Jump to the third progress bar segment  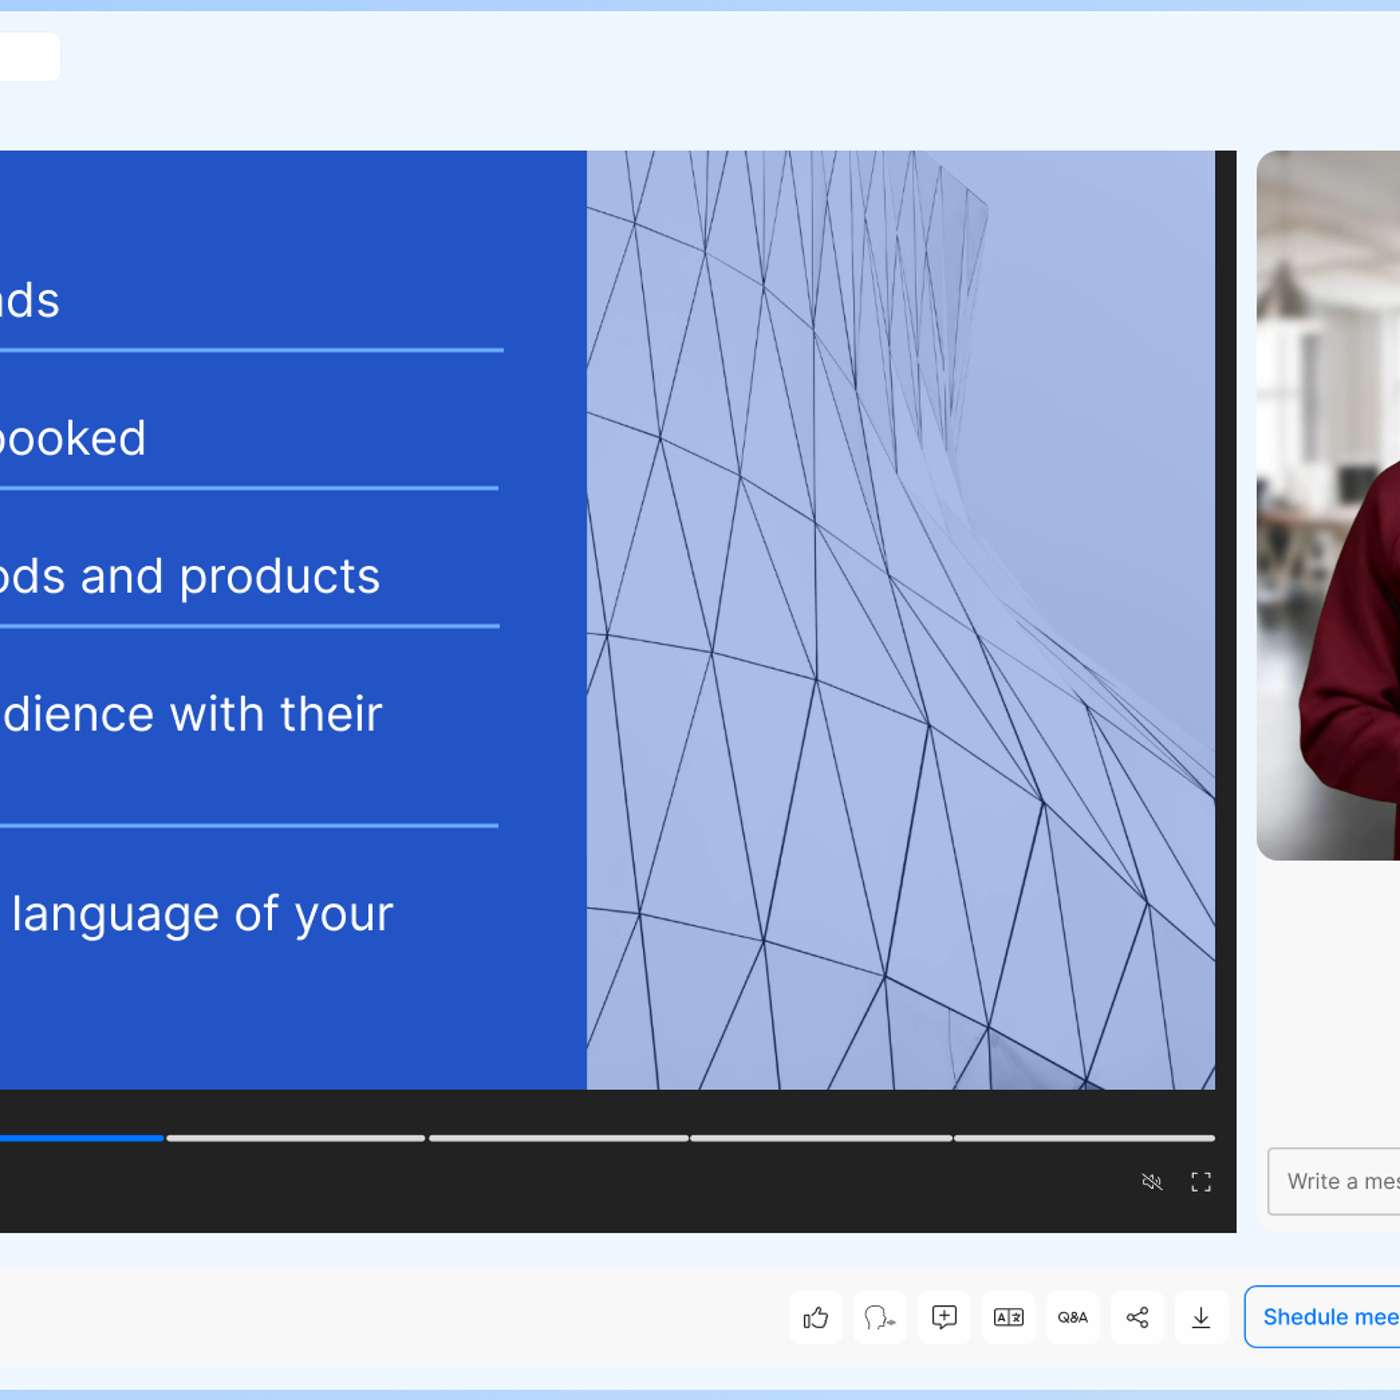tap(558, 1138)
